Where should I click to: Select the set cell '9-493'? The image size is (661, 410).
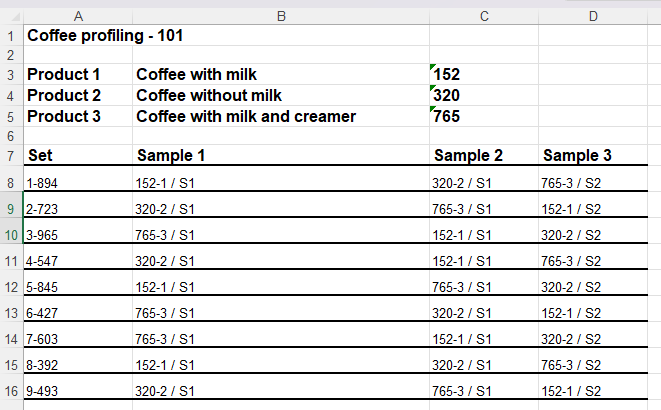45,391
